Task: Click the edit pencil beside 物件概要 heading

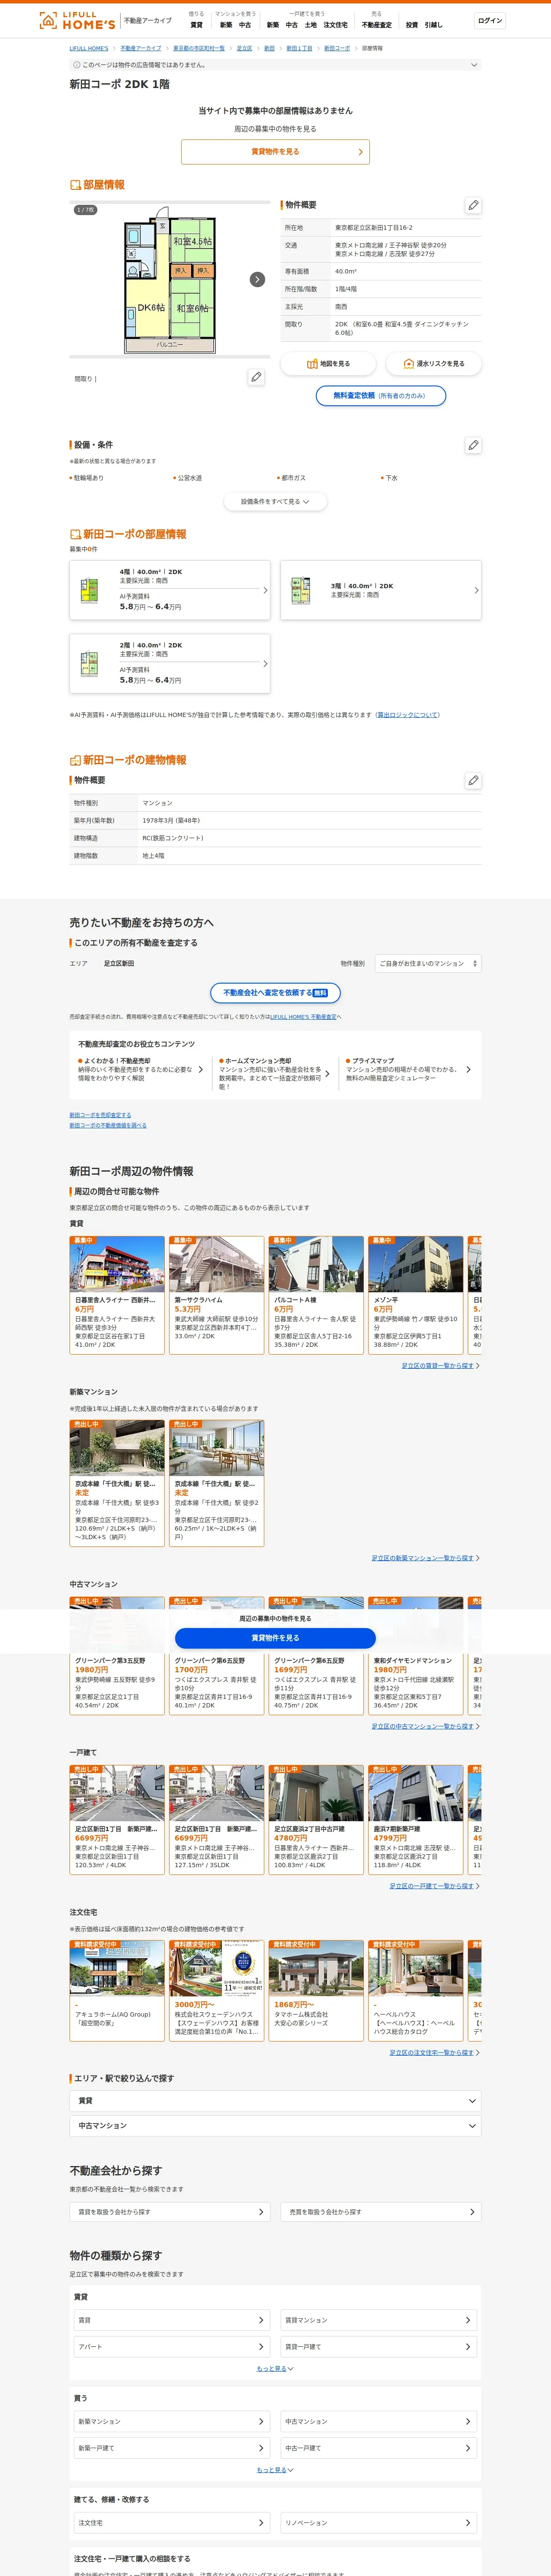Action: click(x=473, y=205)
